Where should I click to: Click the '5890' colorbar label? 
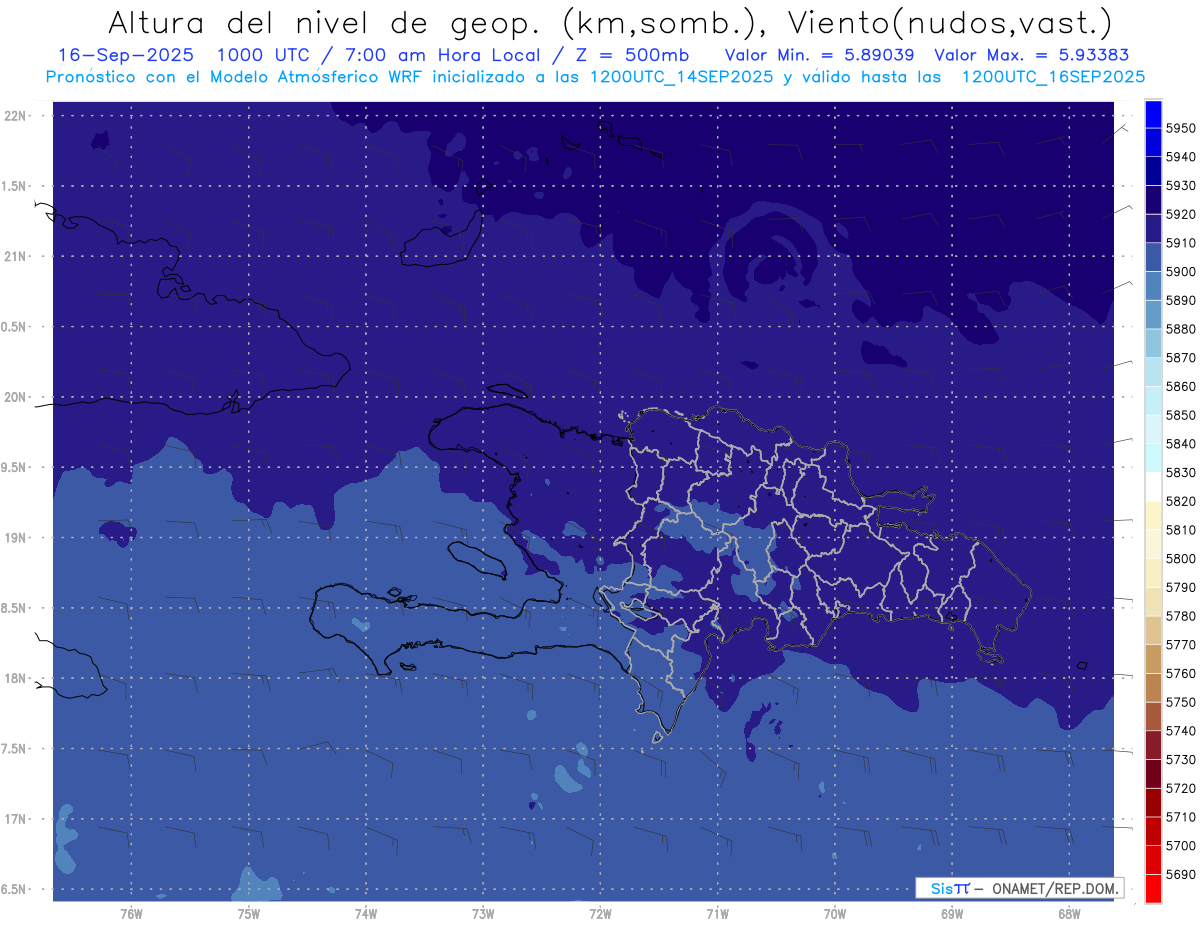(x=1180, y=300)
